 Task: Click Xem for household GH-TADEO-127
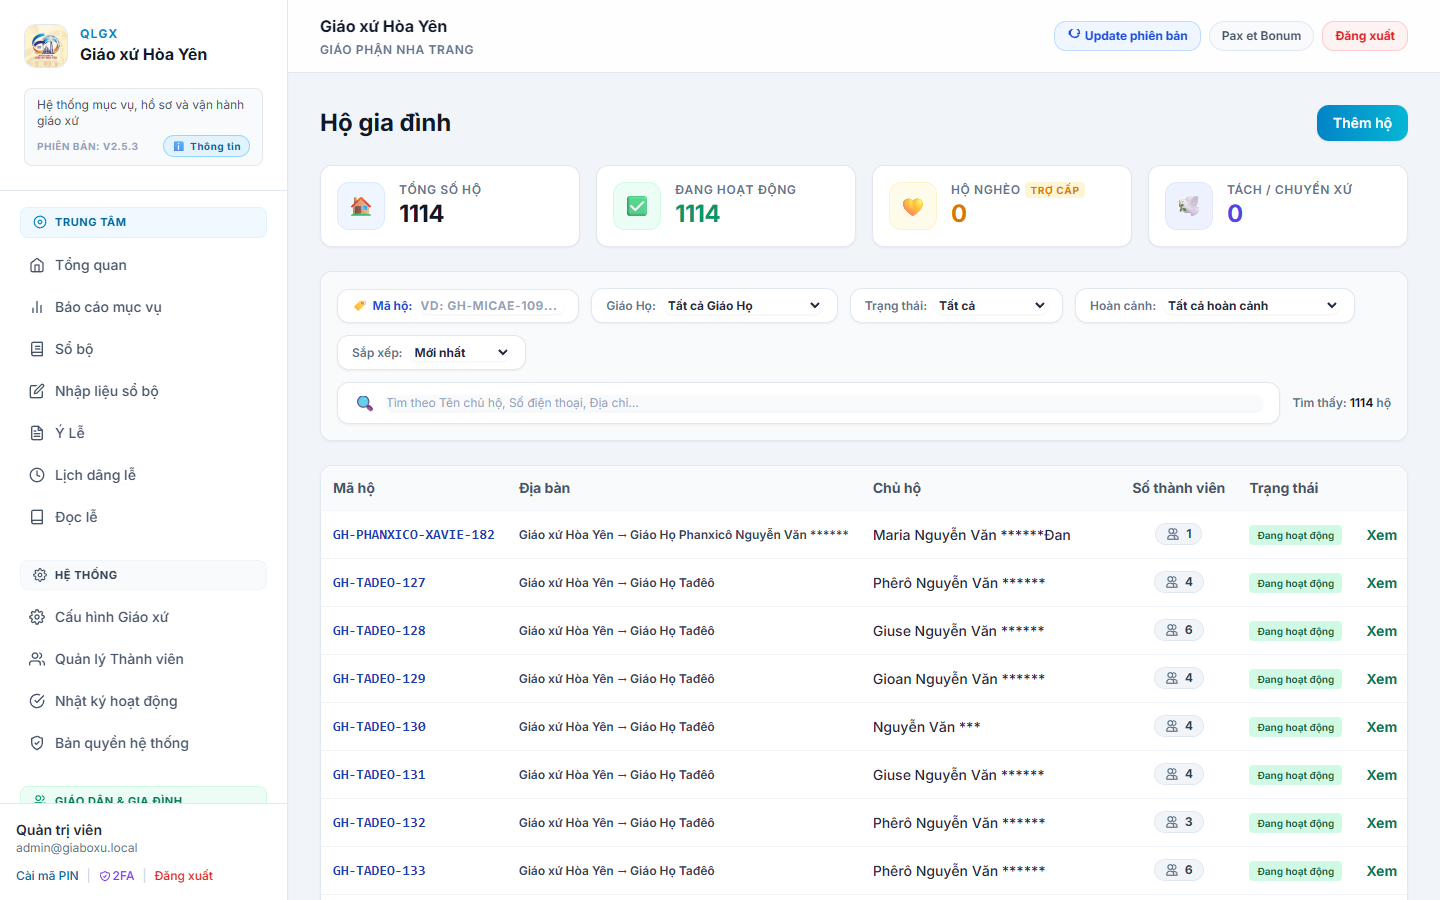click(1382, 583)
